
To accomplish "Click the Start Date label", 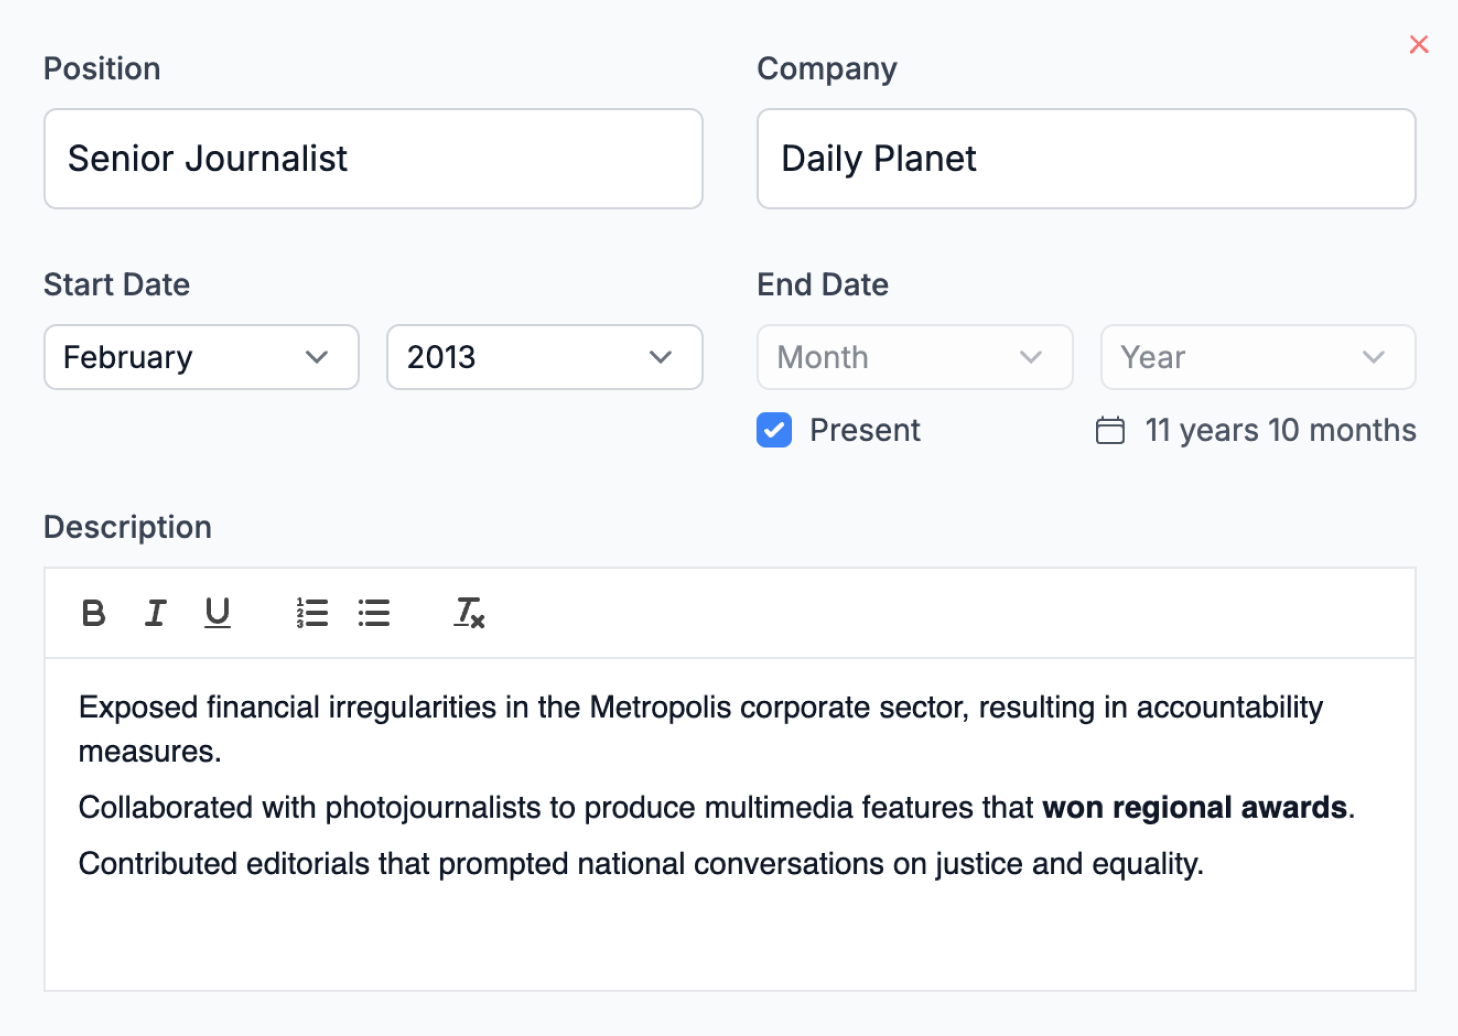I will [x=117, y=285].
